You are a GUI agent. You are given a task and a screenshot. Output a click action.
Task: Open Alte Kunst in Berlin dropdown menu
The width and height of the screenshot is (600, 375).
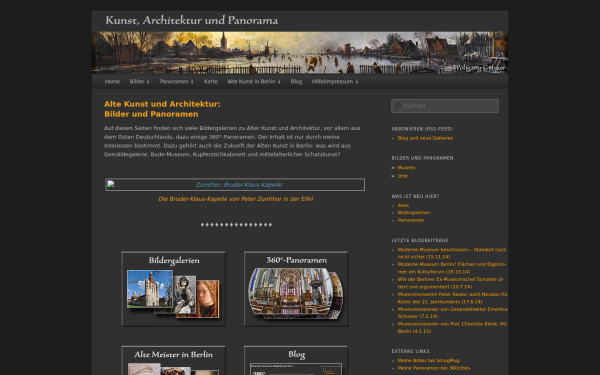pos(254,82)
